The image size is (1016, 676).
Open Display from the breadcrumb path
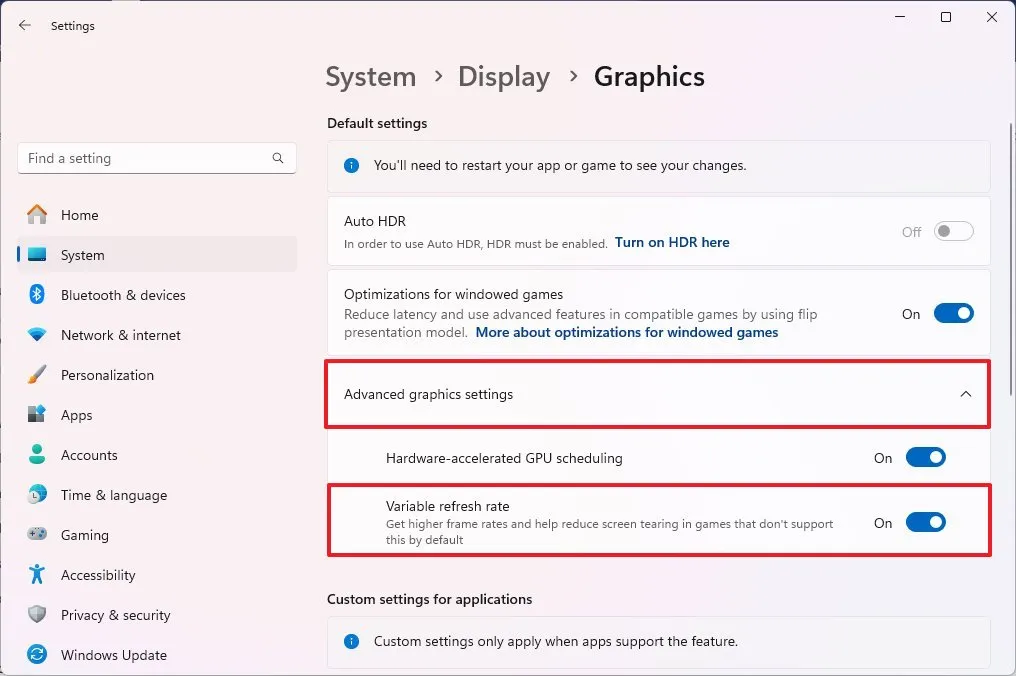(x=503, y=76)
